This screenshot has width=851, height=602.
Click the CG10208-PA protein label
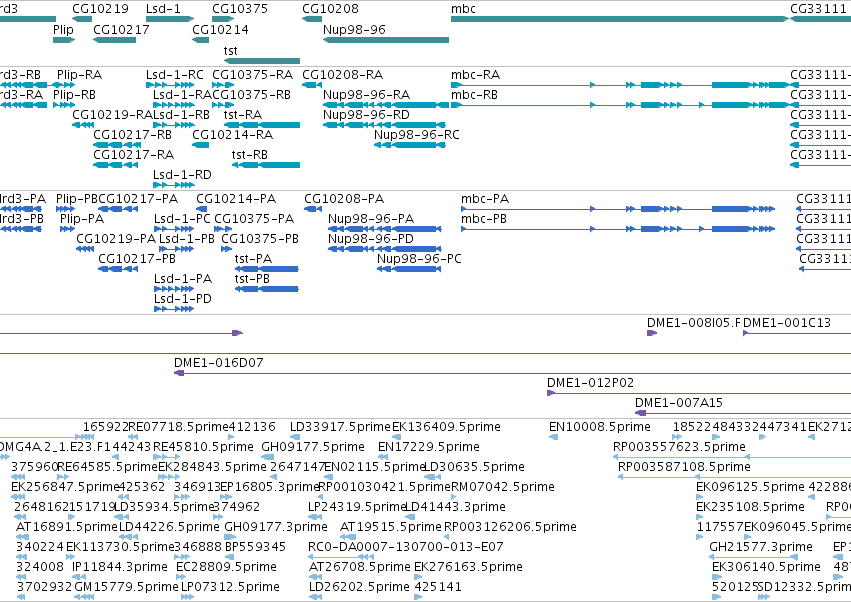[x=344, y=199]
